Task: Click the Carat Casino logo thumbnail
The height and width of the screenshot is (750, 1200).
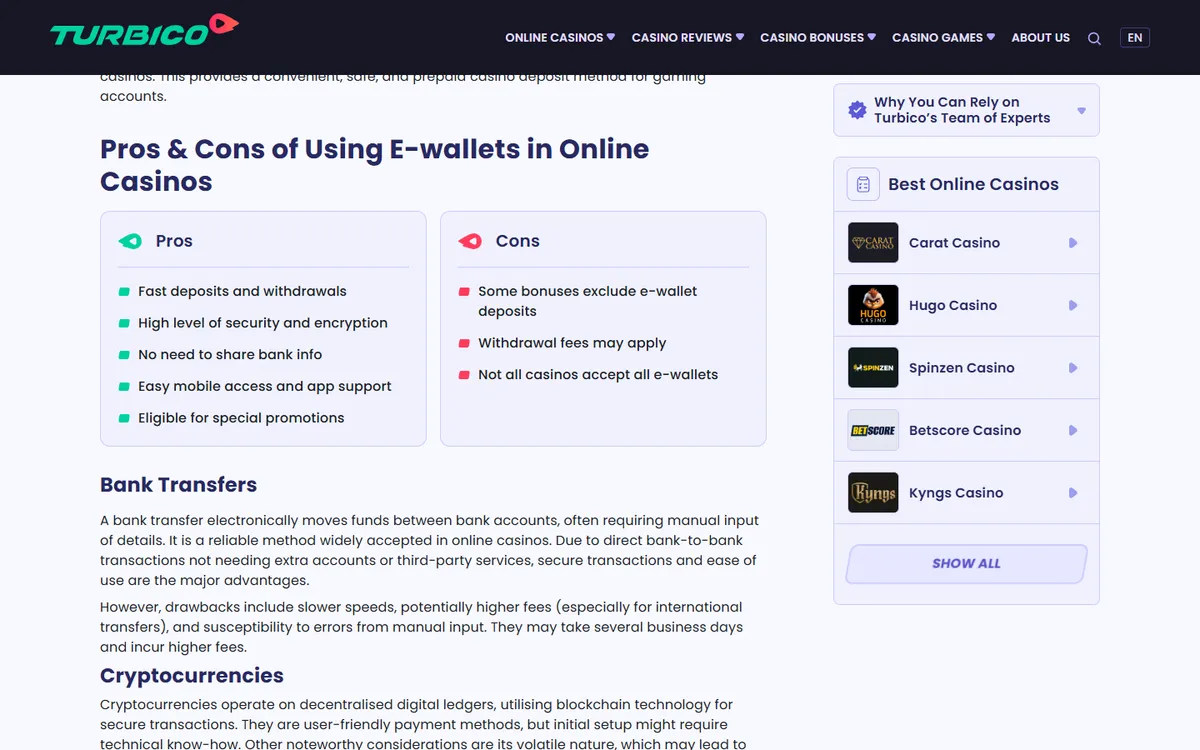Action: (873, 243)
